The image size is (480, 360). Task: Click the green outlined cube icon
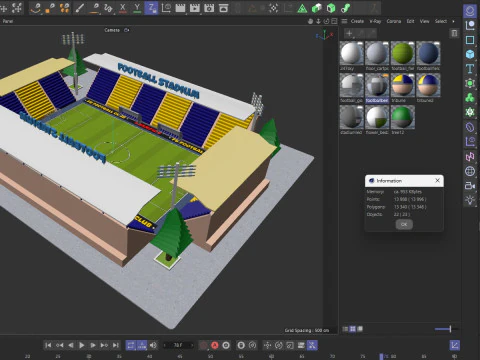[x=331, y=8]
